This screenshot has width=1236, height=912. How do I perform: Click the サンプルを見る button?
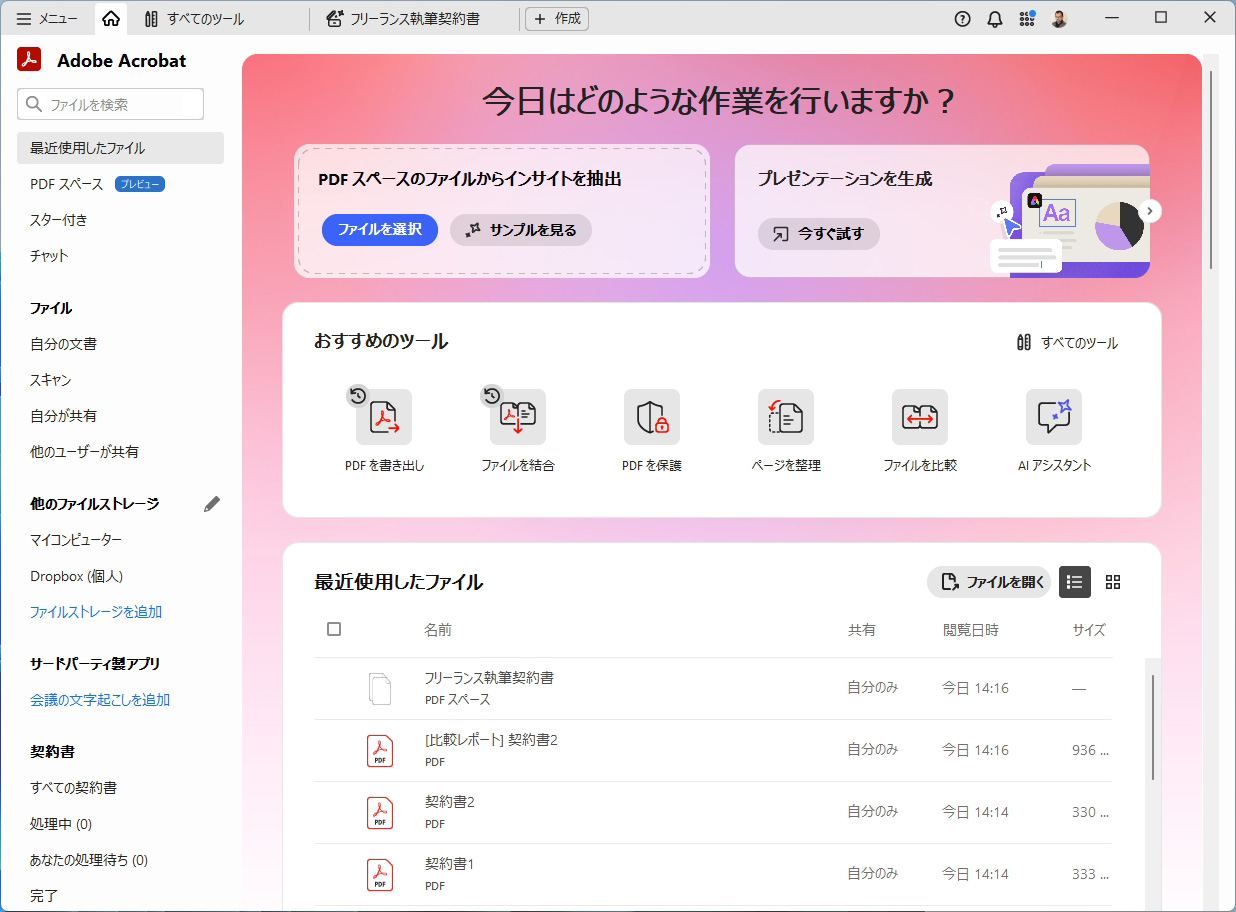pyautogui.click(x=521, y=230)
